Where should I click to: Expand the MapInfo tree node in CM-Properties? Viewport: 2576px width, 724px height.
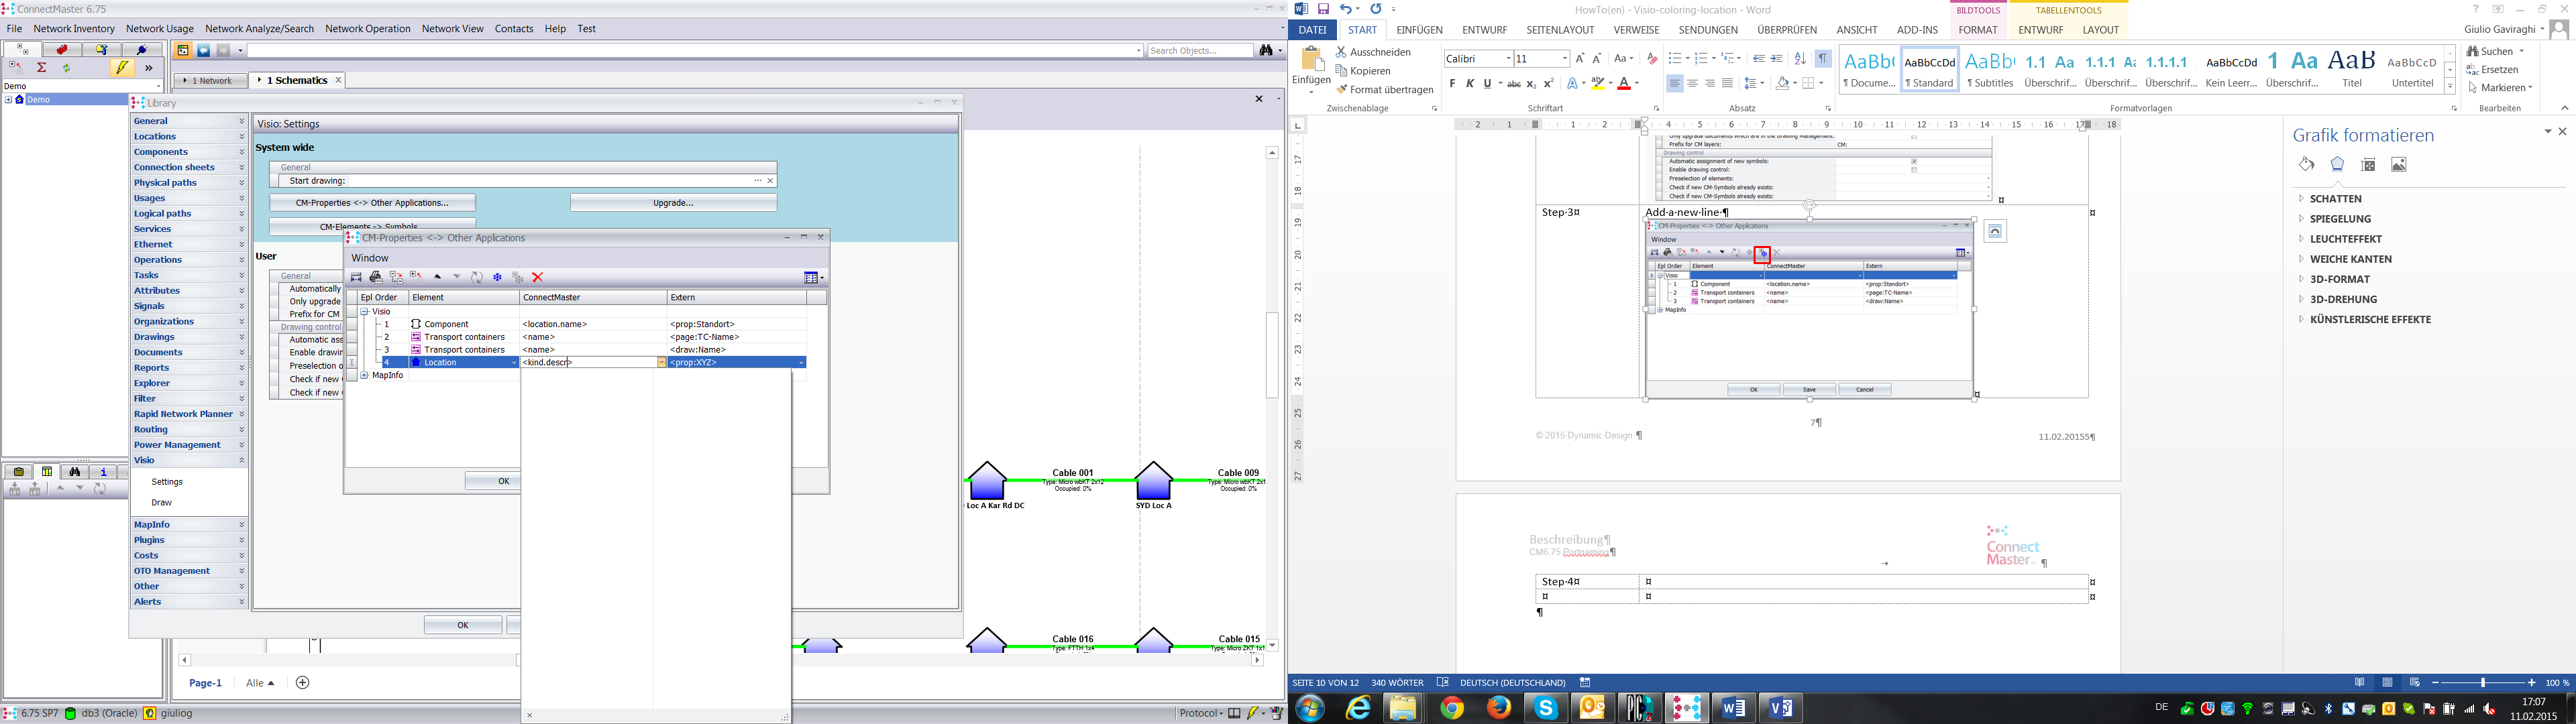point(365,376)
